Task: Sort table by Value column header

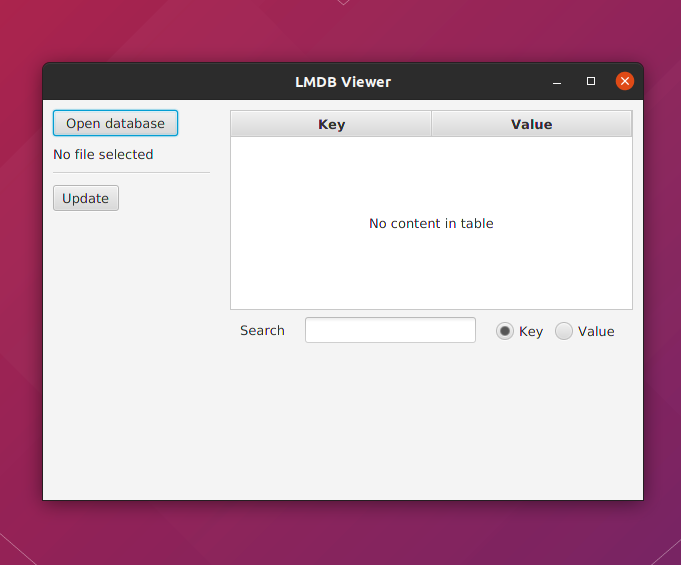Action: tap(532, 124)
